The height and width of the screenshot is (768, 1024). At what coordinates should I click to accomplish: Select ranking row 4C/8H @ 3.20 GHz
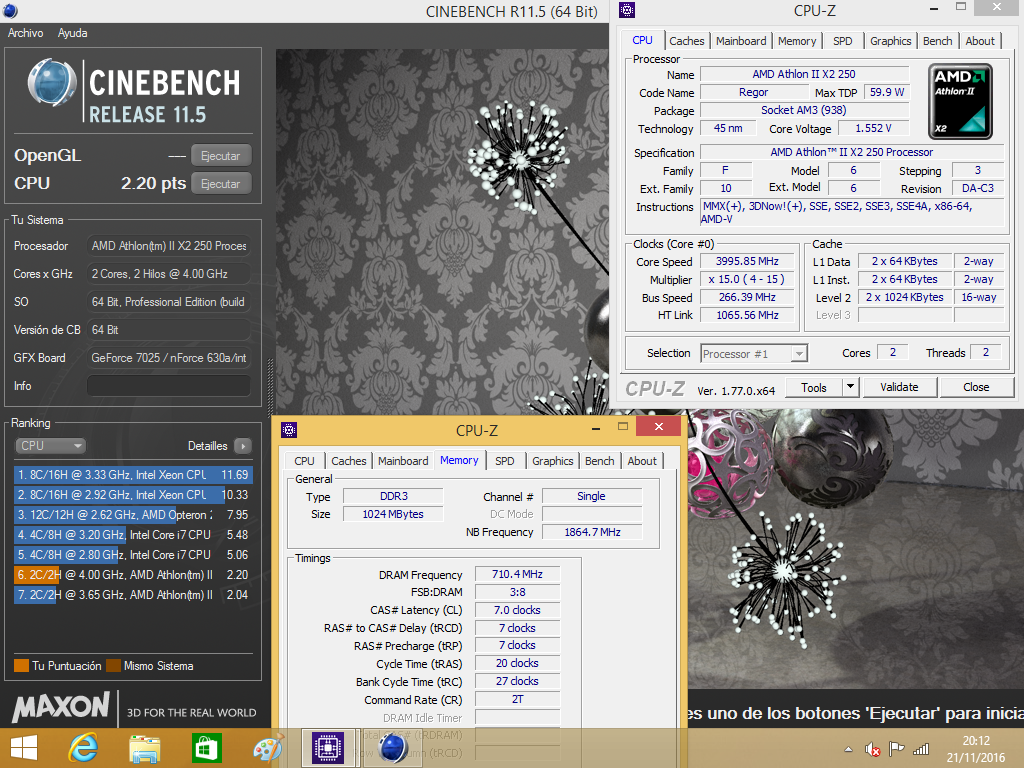coord(133,535)
